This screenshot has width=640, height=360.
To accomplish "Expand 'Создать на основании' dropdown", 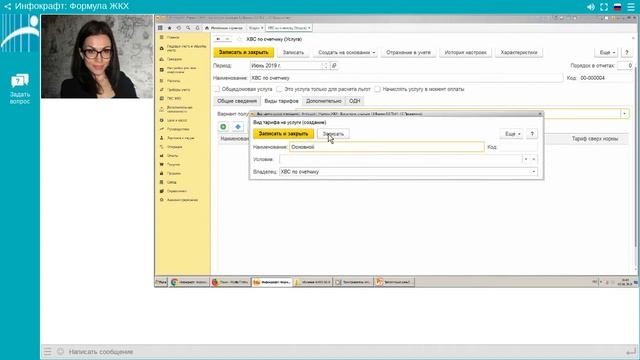I will point(346,52).
